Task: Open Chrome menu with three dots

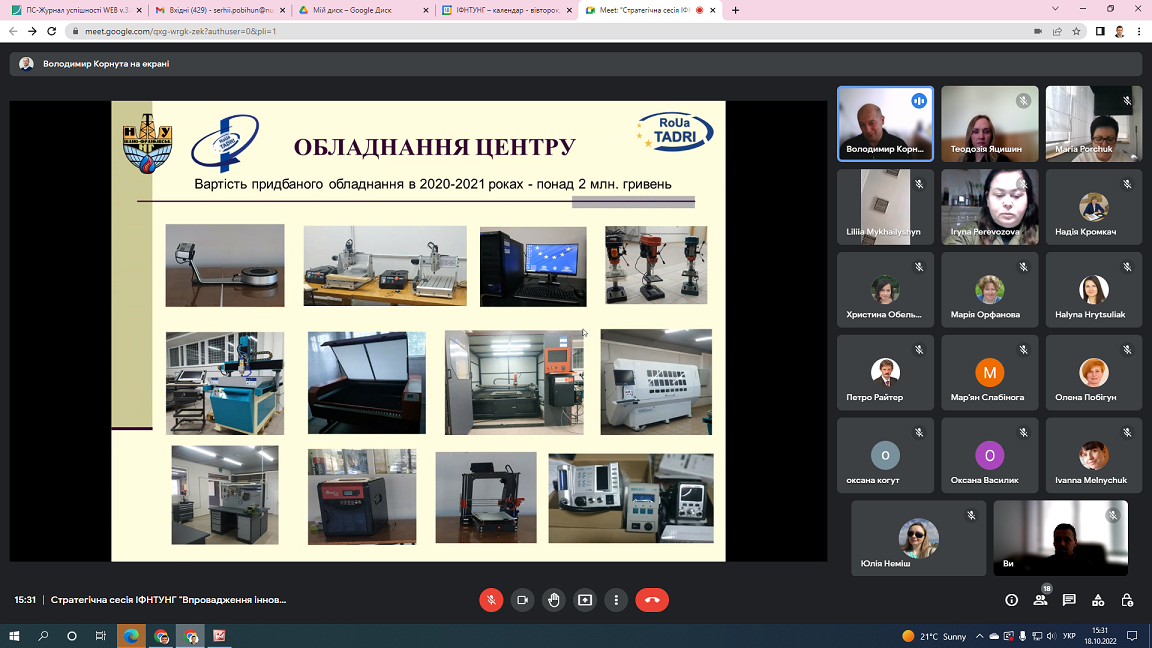Action: tap(1139, 31)
